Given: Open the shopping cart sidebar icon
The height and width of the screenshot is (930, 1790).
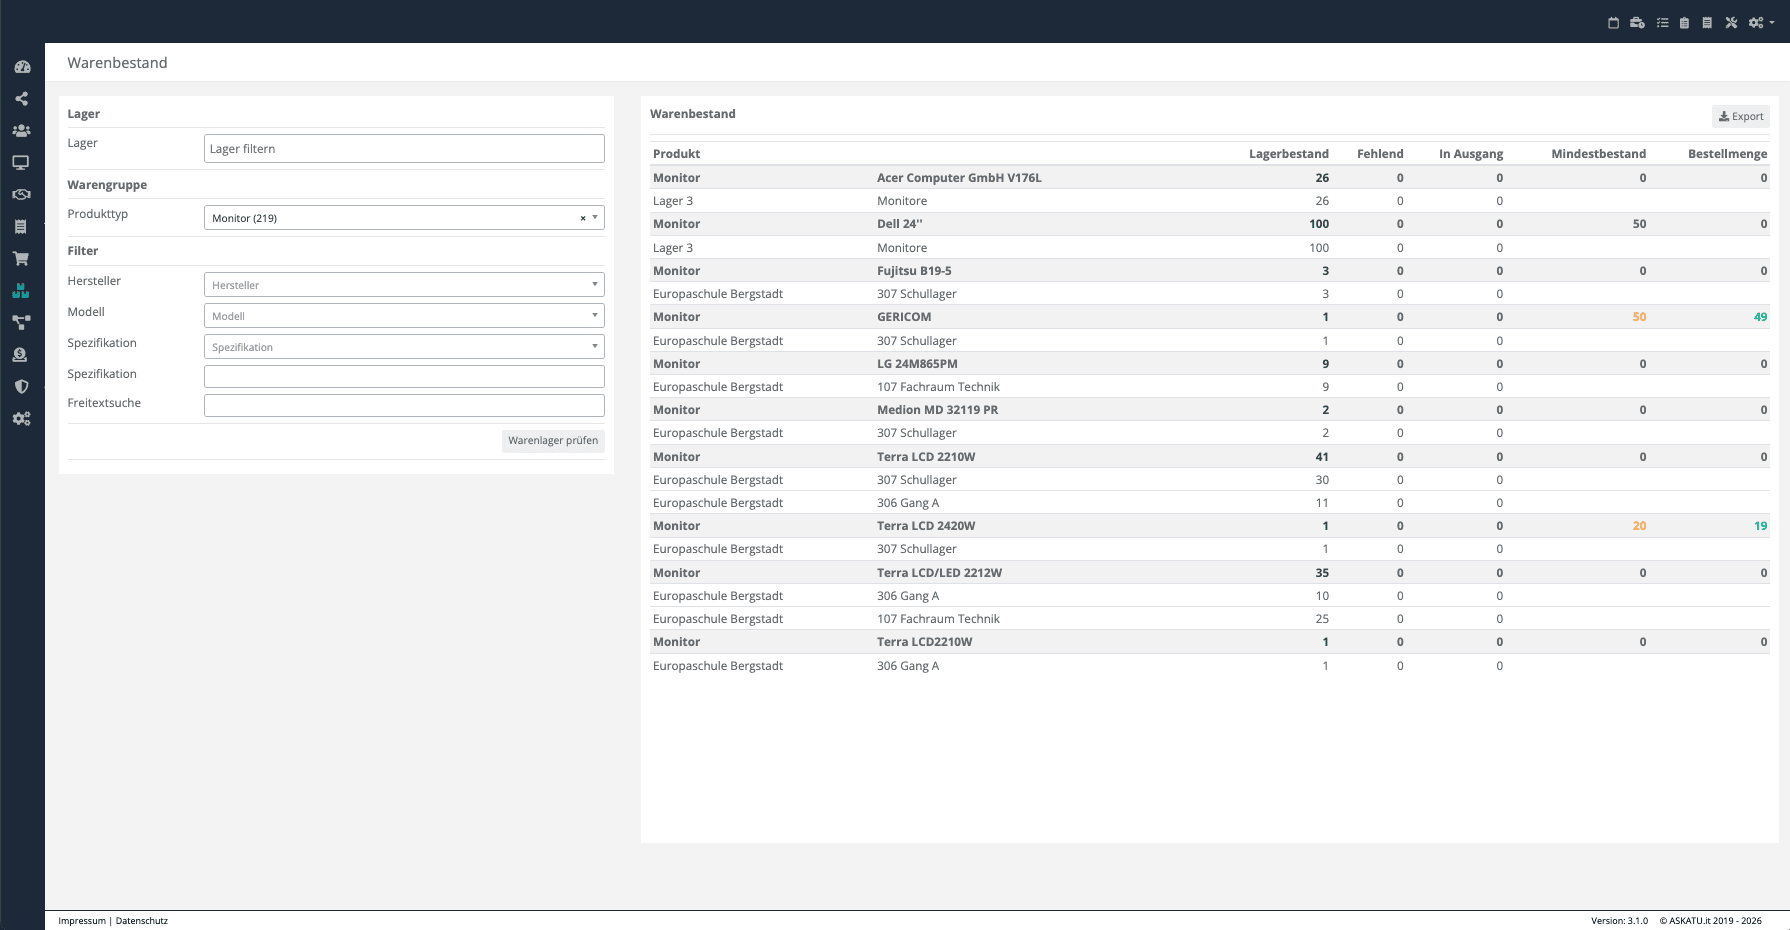Looking at the screenshot, I should 22,259.
